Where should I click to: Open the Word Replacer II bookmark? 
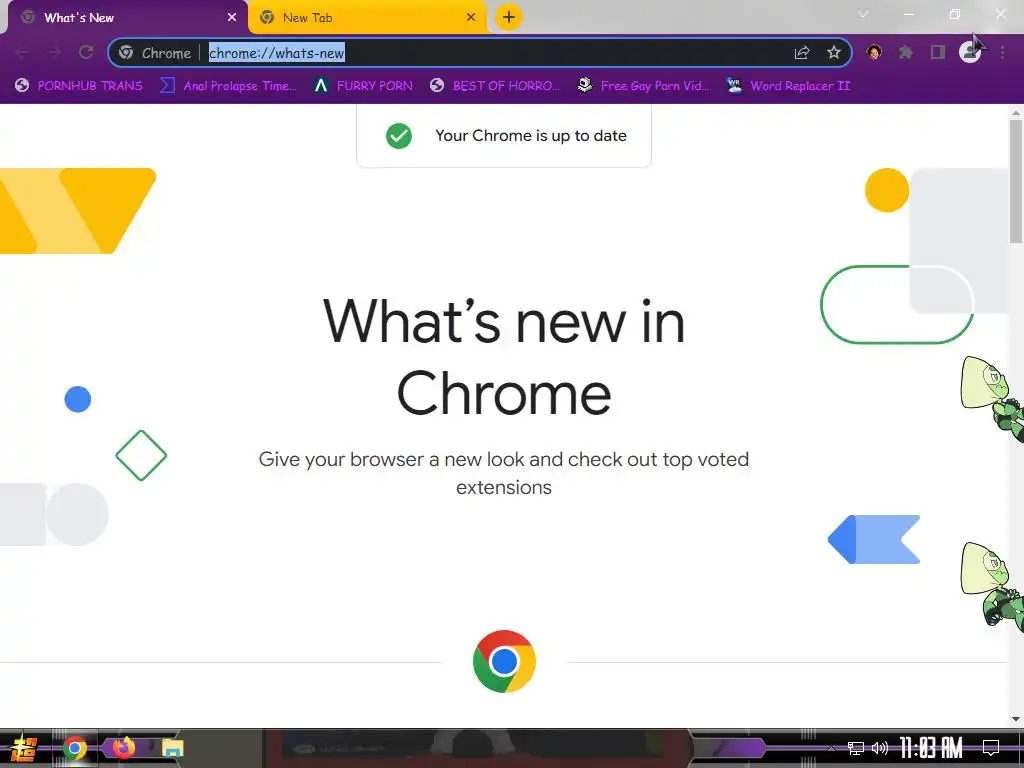[x=789, y=86]
